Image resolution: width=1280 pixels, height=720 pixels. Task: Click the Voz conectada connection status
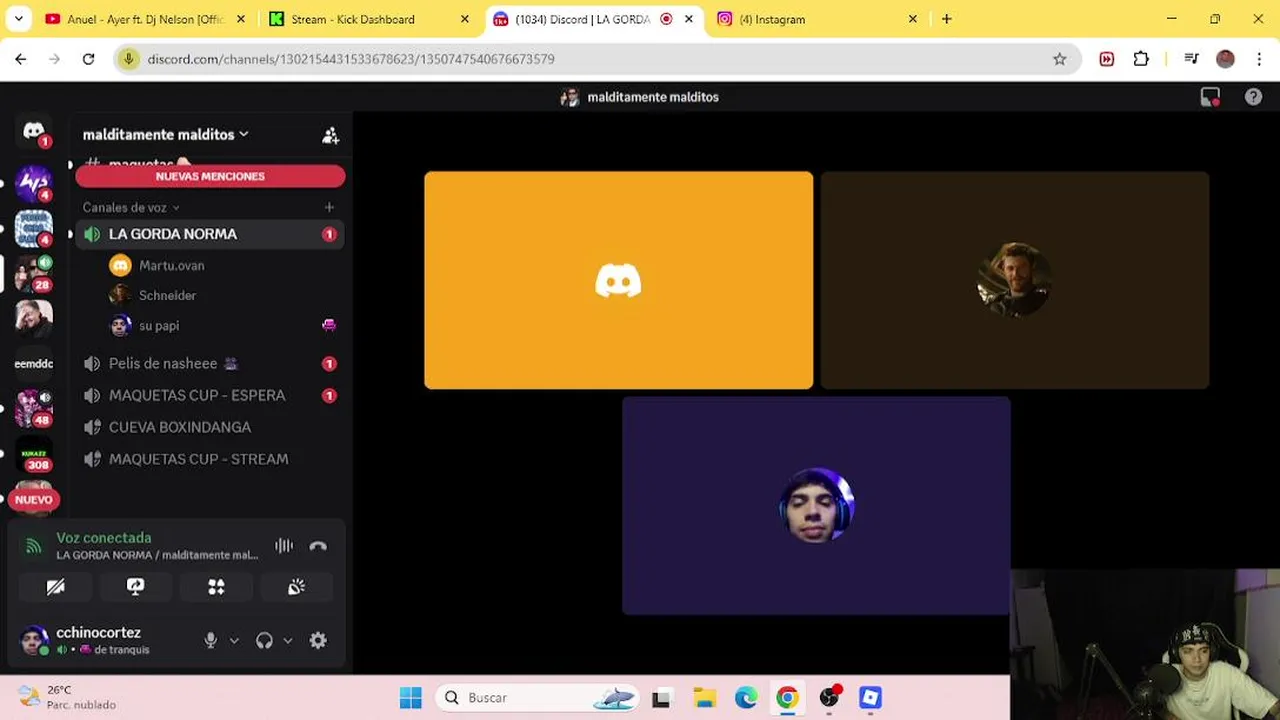click(x=104, y=538)
